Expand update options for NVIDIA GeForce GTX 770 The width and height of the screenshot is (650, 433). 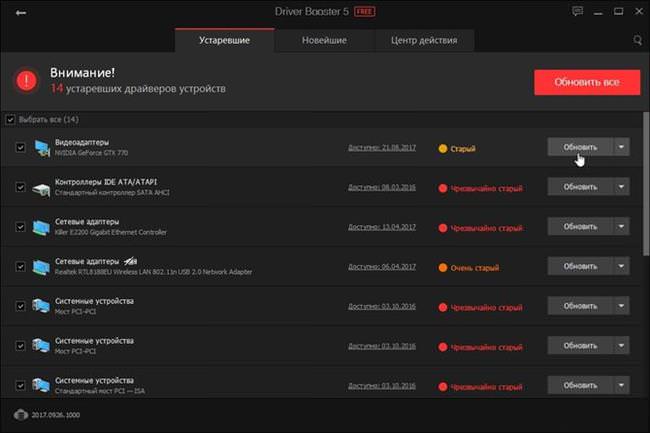(621, 147)
